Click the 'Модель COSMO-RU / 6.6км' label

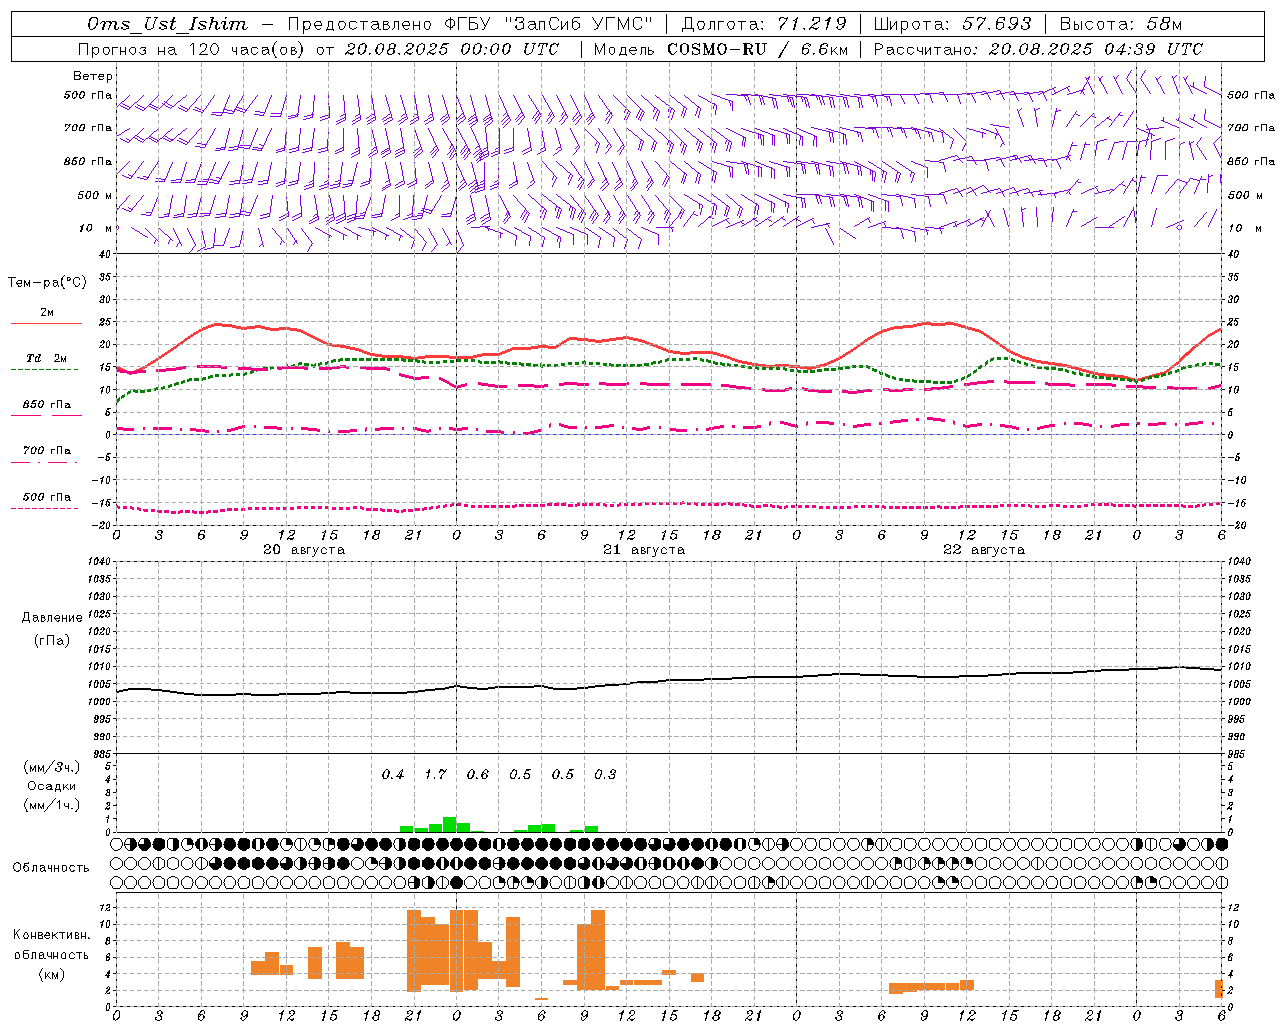click(721, 49)
